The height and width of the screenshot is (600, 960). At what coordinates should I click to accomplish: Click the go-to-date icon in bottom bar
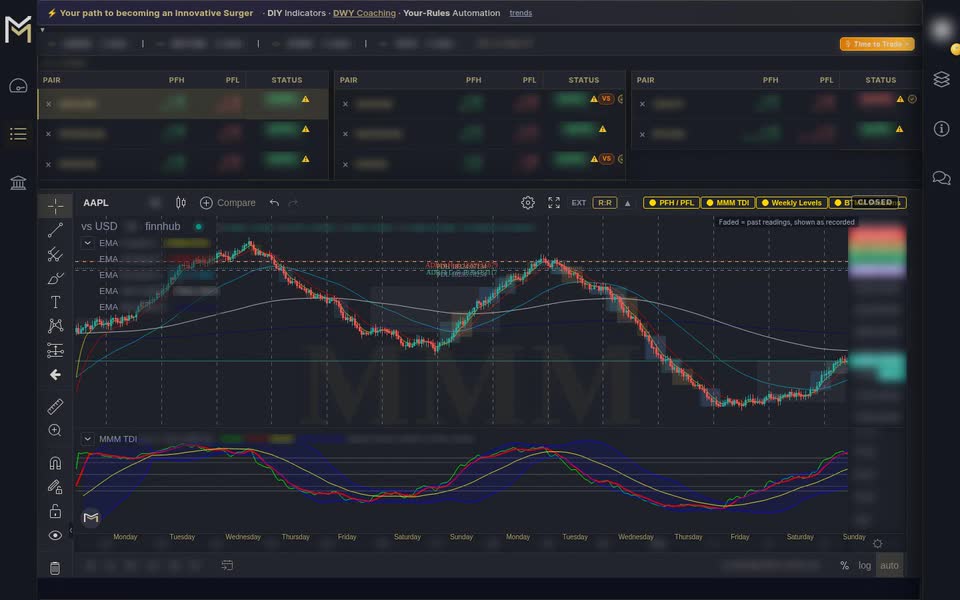point(227,565)
